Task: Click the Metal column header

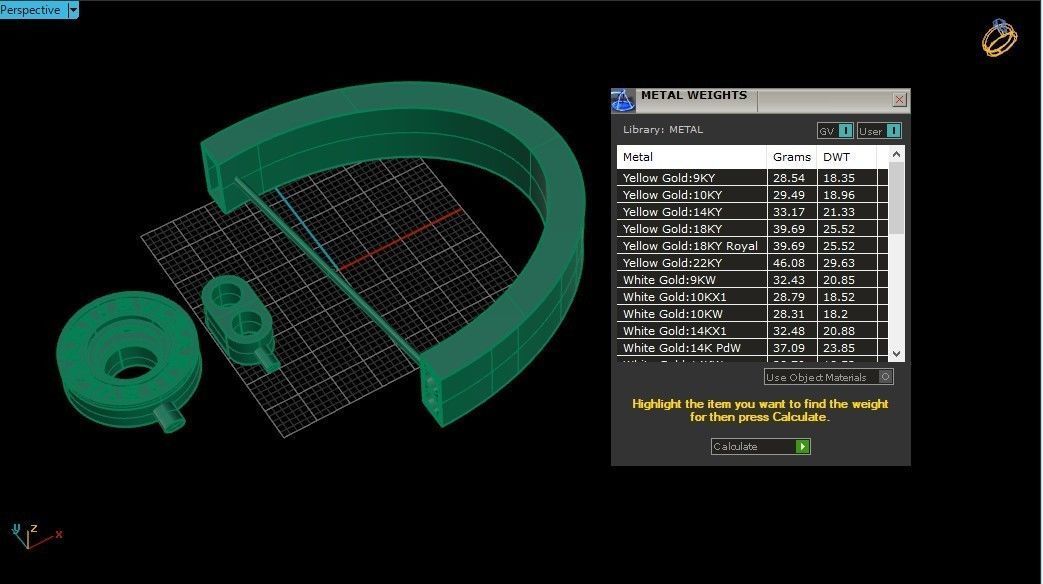Action: coord(692,157)
